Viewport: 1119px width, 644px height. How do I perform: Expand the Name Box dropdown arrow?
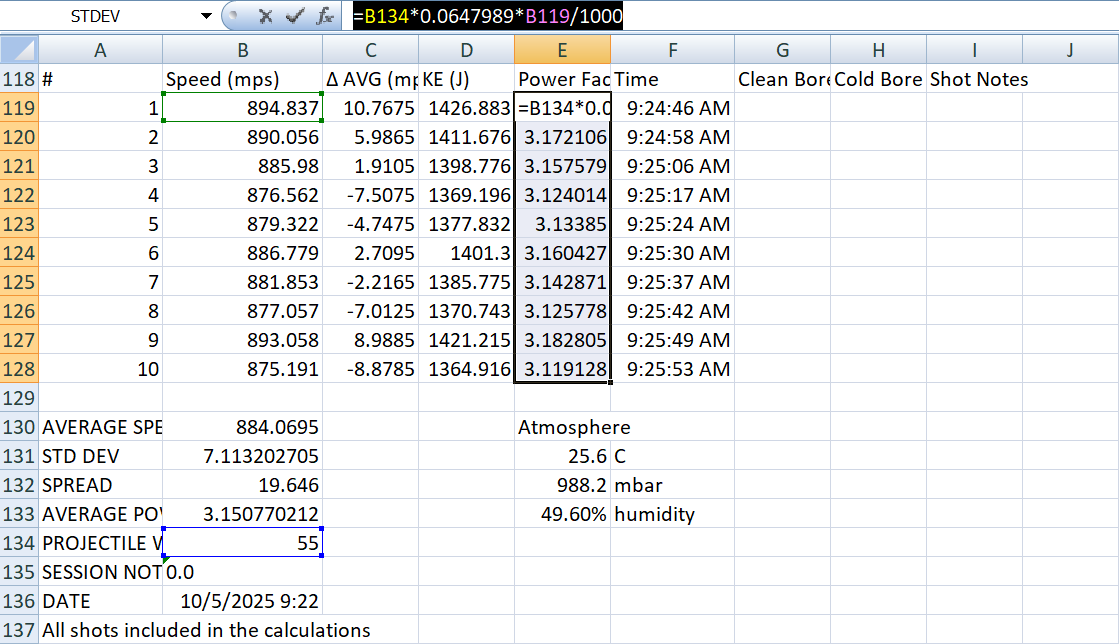[x=206, y=16]
